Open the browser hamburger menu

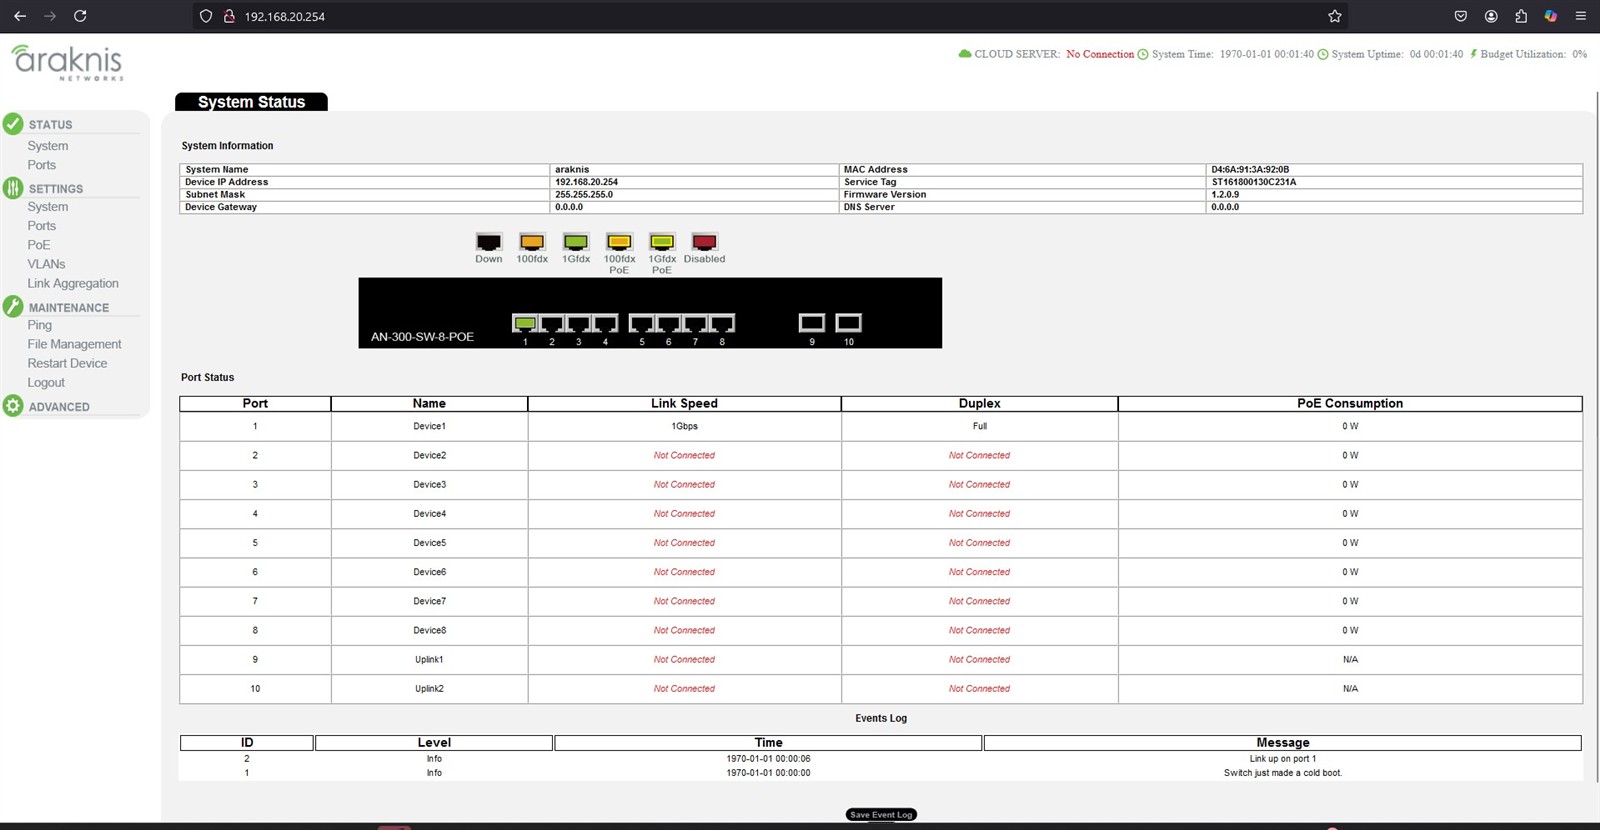1580,16
